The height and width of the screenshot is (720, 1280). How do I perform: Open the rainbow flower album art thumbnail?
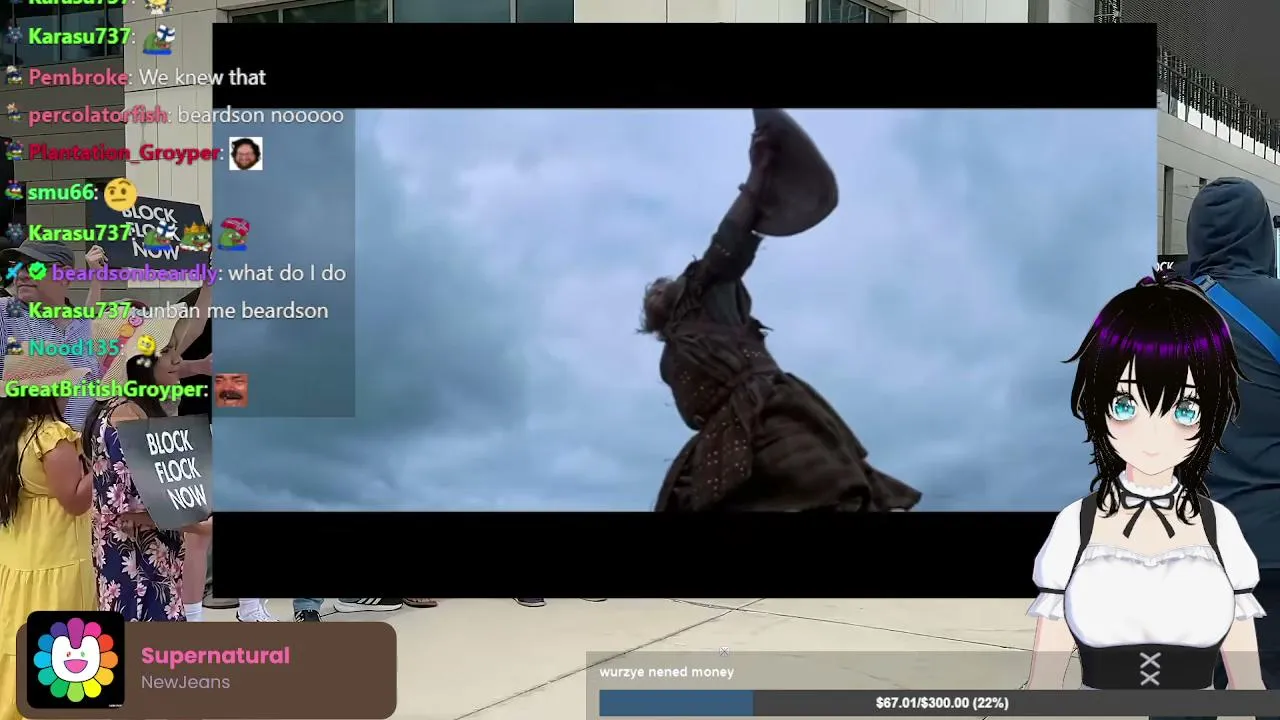tap(75, 662)
